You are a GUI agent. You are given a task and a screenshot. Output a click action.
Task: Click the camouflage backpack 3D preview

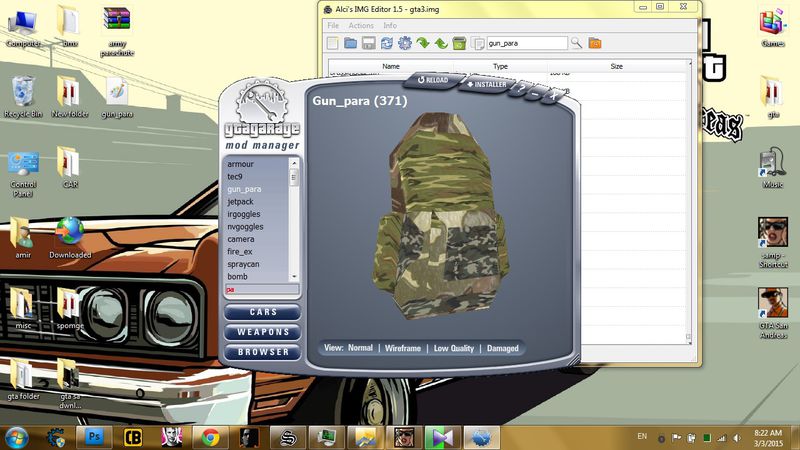pos(439,217)
